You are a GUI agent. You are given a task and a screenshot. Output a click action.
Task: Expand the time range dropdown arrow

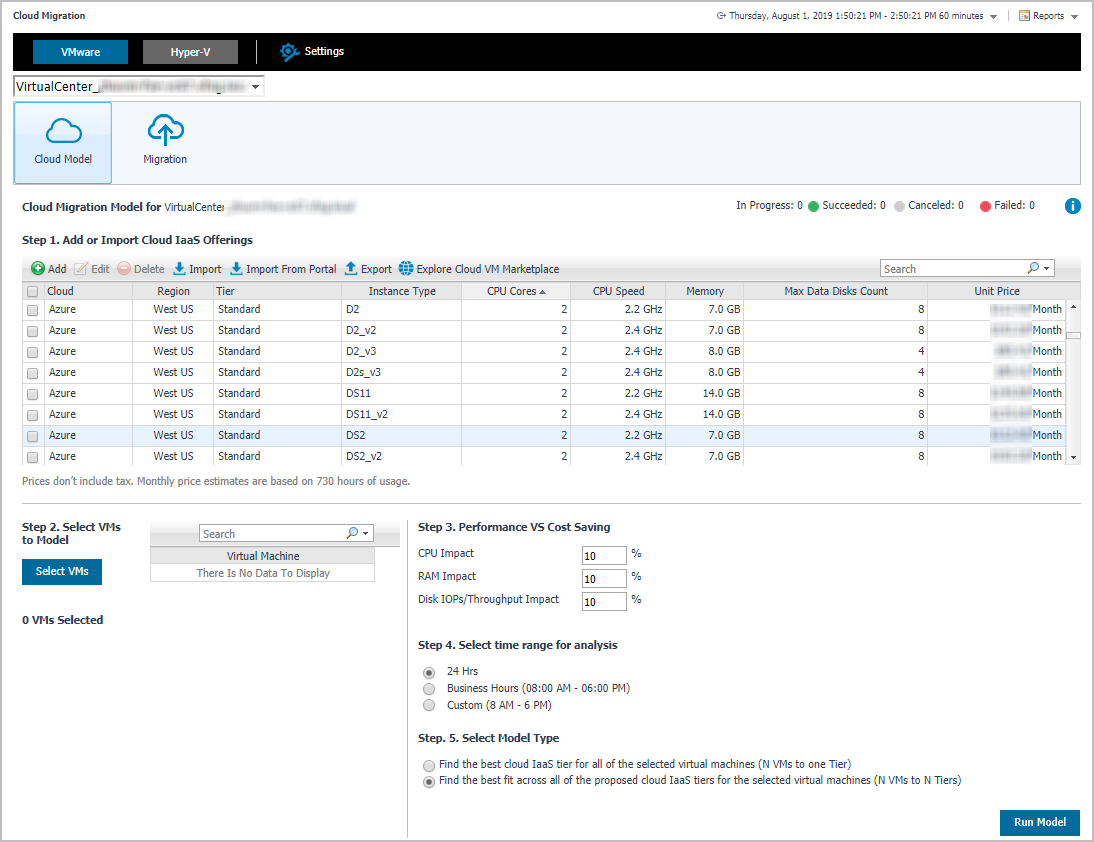[x=994, y=17]
